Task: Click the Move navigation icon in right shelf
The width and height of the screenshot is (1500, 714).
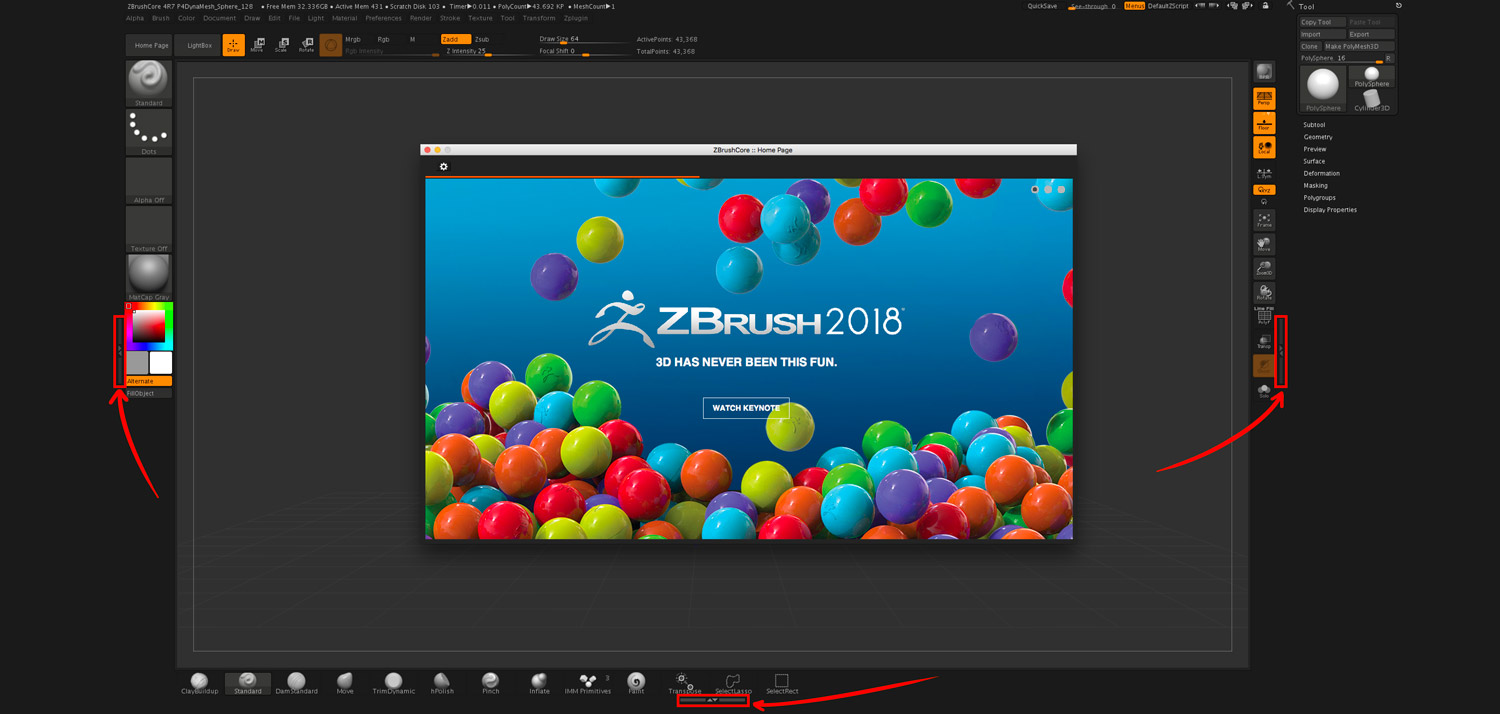Action: coord(1264,244)
